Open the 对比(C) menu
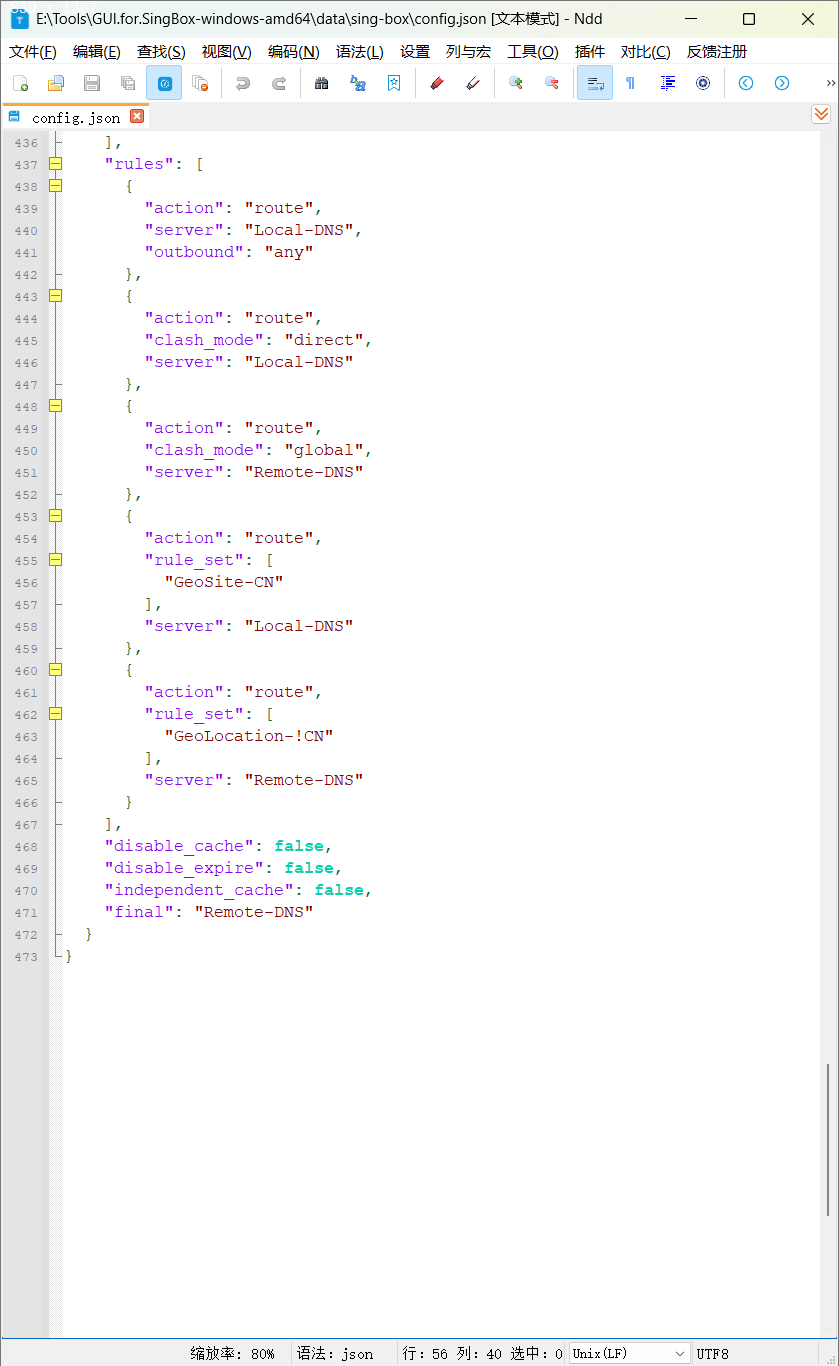Screen dimensions: 839x1366 click(646, 52)
